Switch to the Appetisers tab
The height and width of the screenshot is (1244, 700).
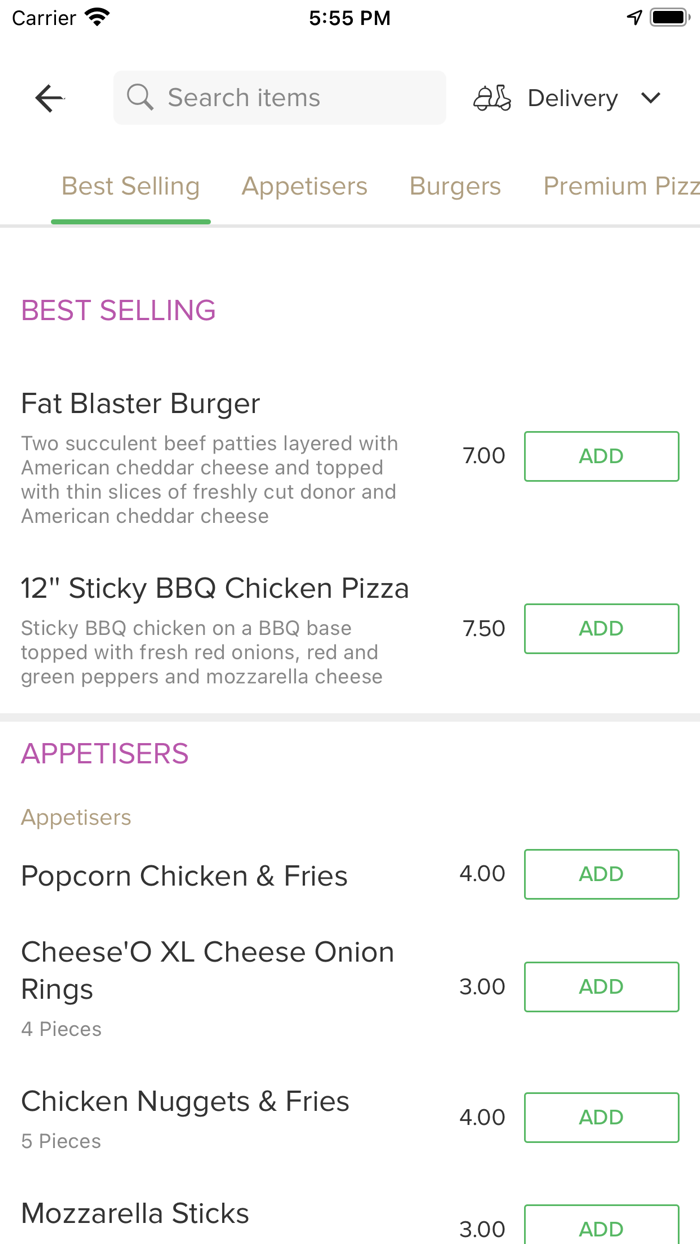pos(304,186)
